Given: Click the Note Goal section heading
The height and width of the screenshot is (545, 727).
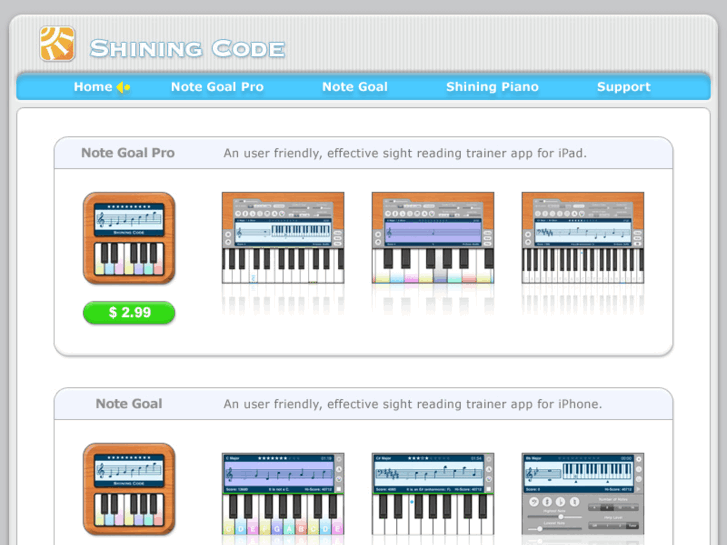Looking at the screenshot, I should (x=129, y=404).
